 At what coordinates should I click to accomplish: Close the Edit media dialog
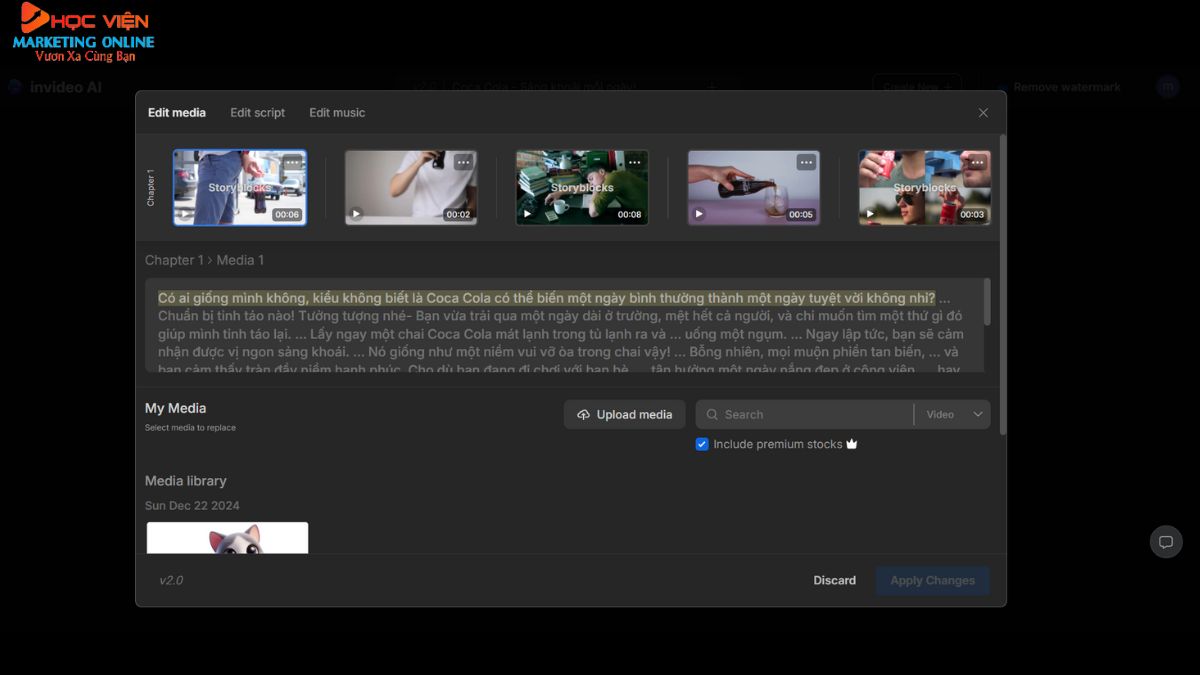pos(983,113)
